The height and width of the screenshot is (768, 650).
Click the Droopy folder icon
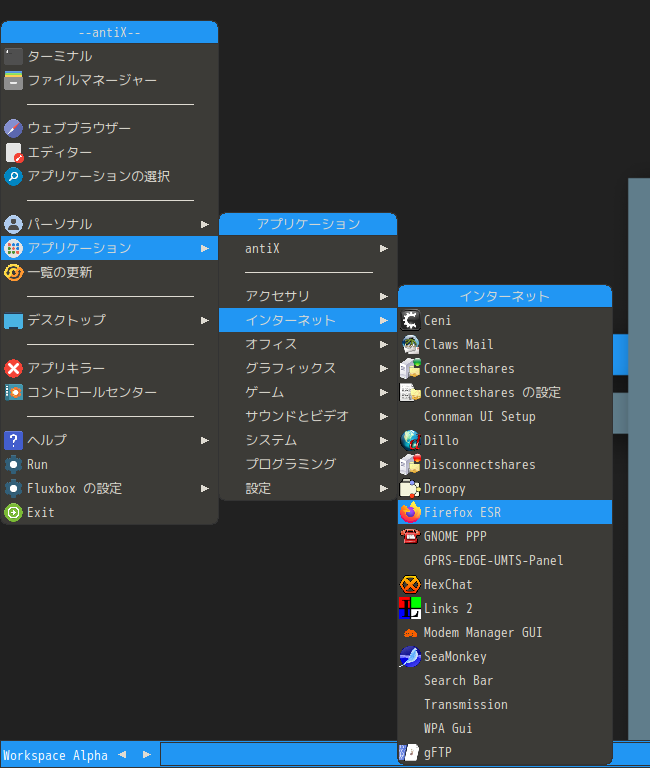click(x=410, y=488)
